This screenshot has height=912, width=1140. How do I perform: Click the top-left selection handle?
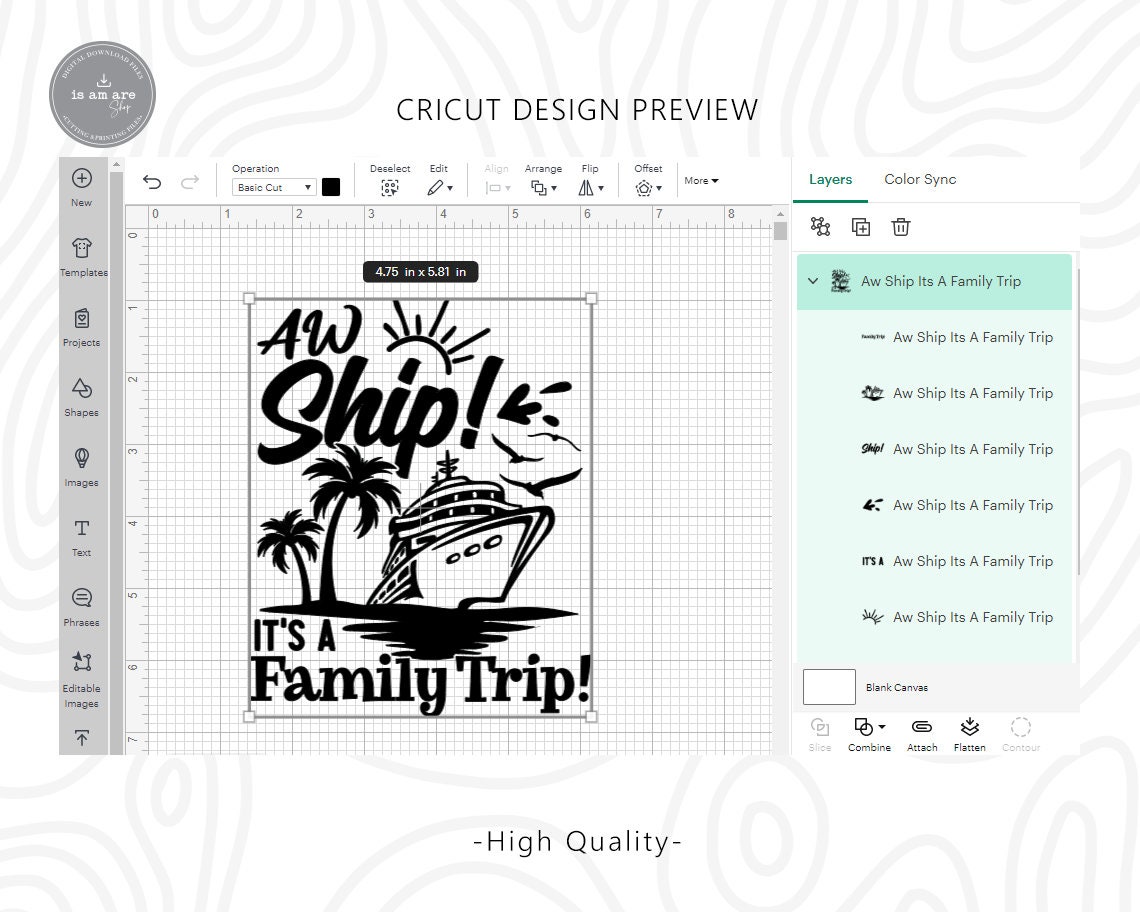(x=249, y=298)
